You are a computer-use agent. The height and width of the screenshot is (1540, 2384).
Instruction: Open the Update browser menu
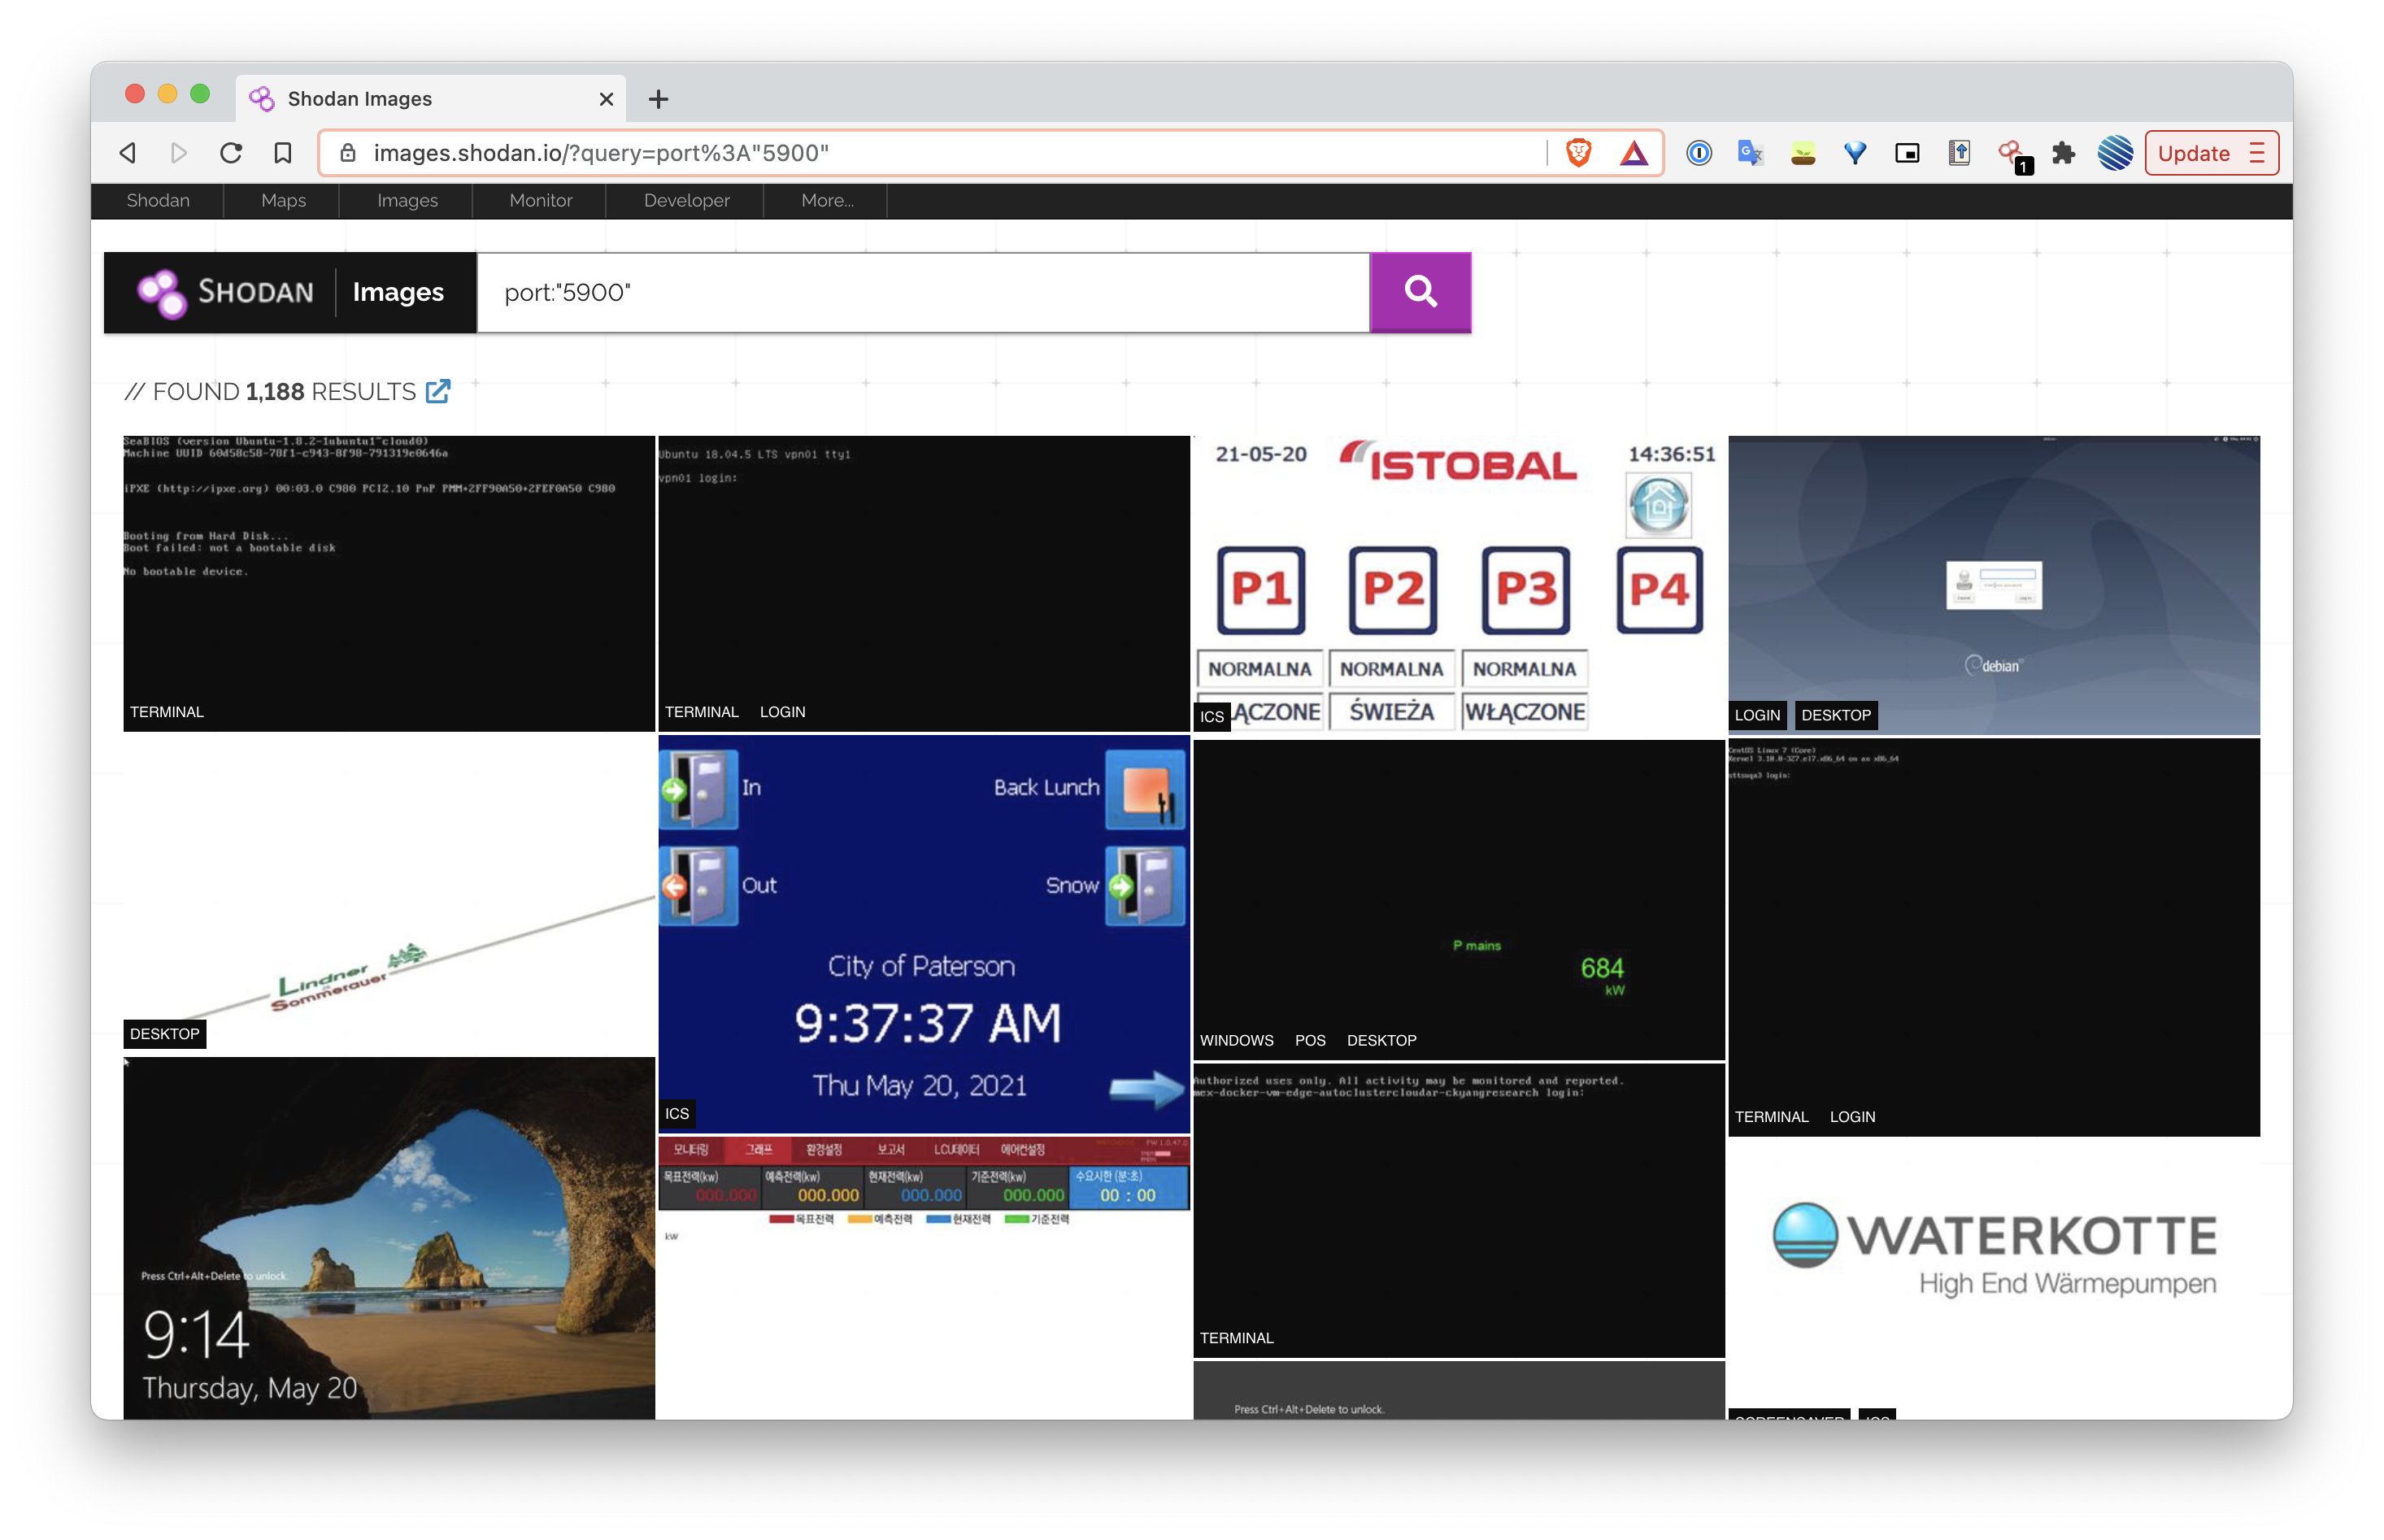coord(2211,153)
